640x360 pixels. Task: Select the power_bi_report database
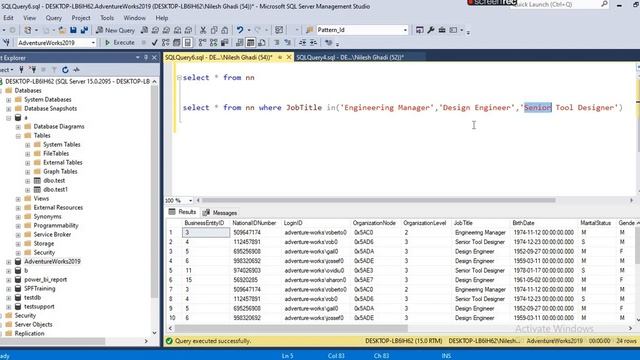(x=45, y=280)
